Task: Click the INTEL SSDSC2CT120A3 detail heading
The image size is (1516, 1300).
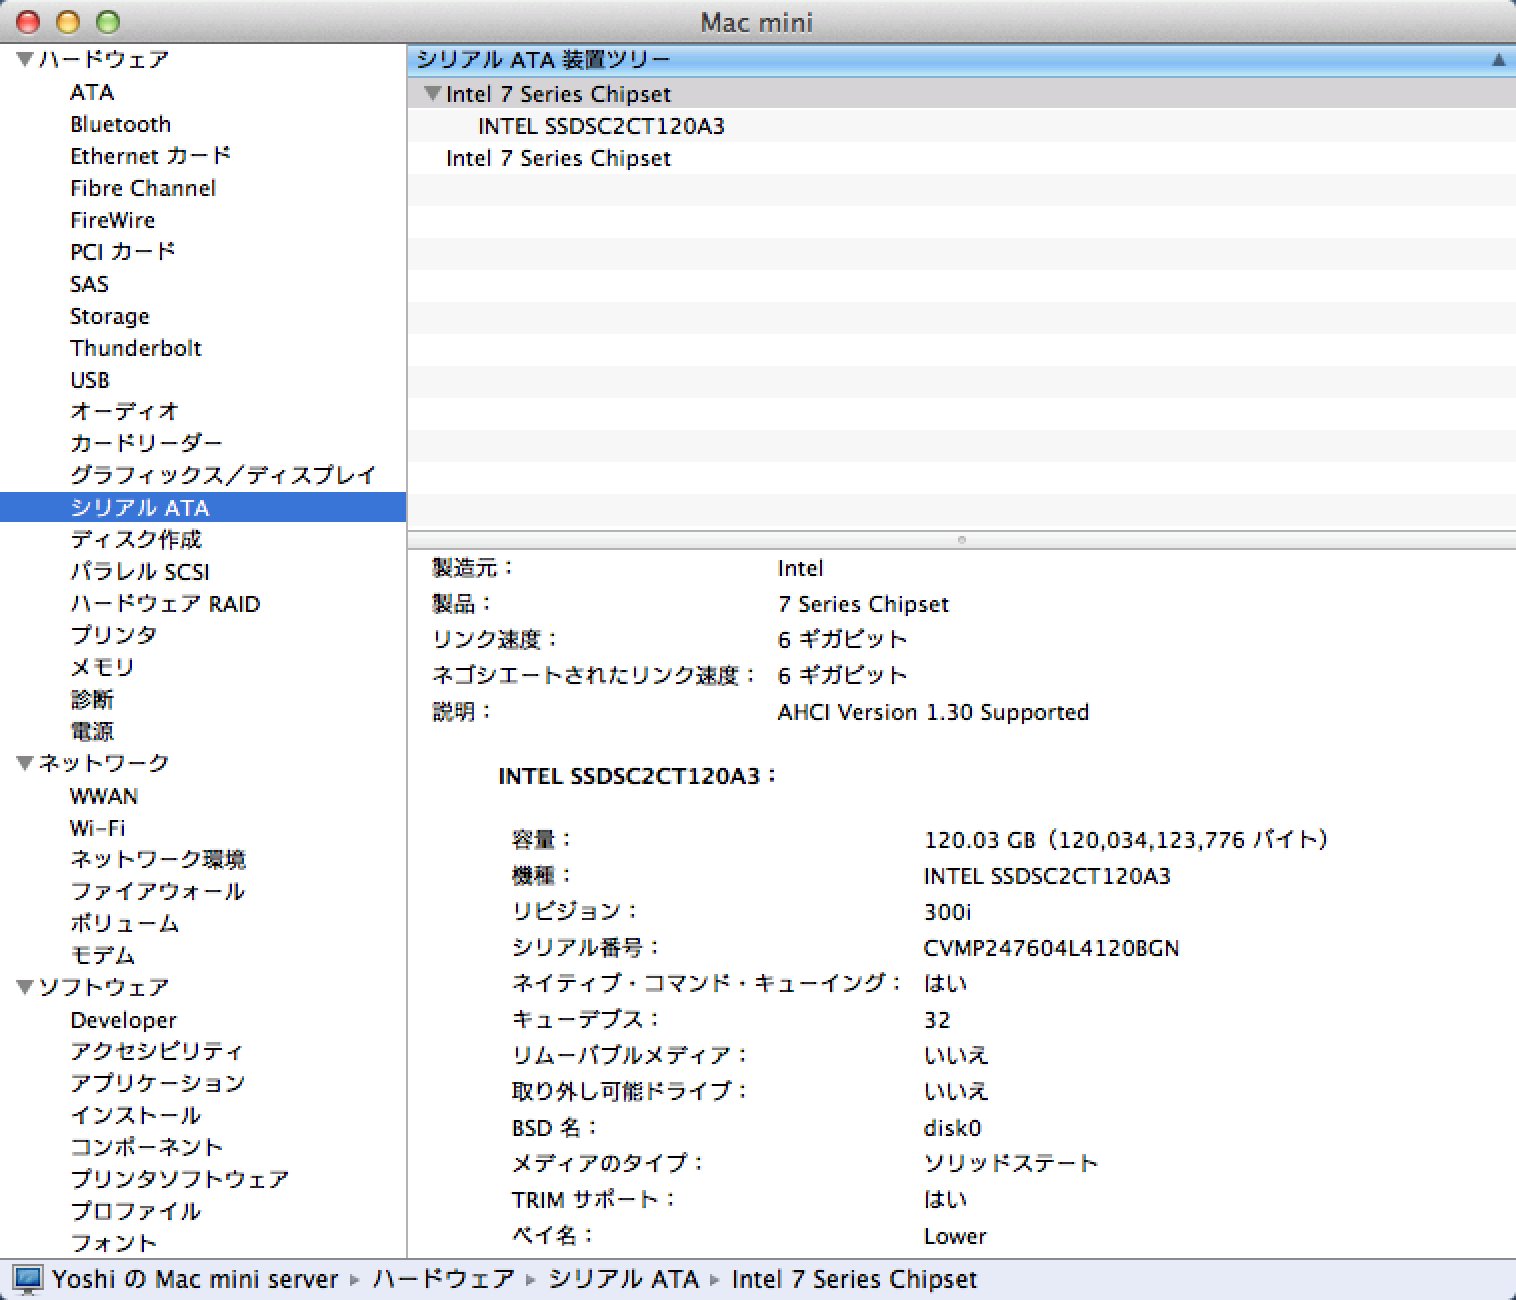Action: point(637,776)
